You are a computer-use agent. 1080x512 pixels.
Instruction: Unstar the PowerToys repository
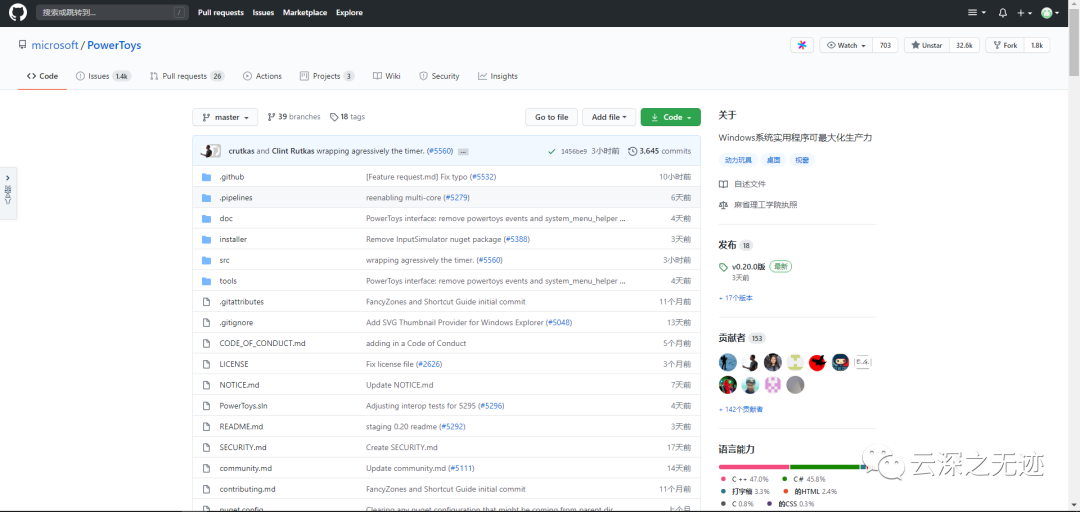927,45
